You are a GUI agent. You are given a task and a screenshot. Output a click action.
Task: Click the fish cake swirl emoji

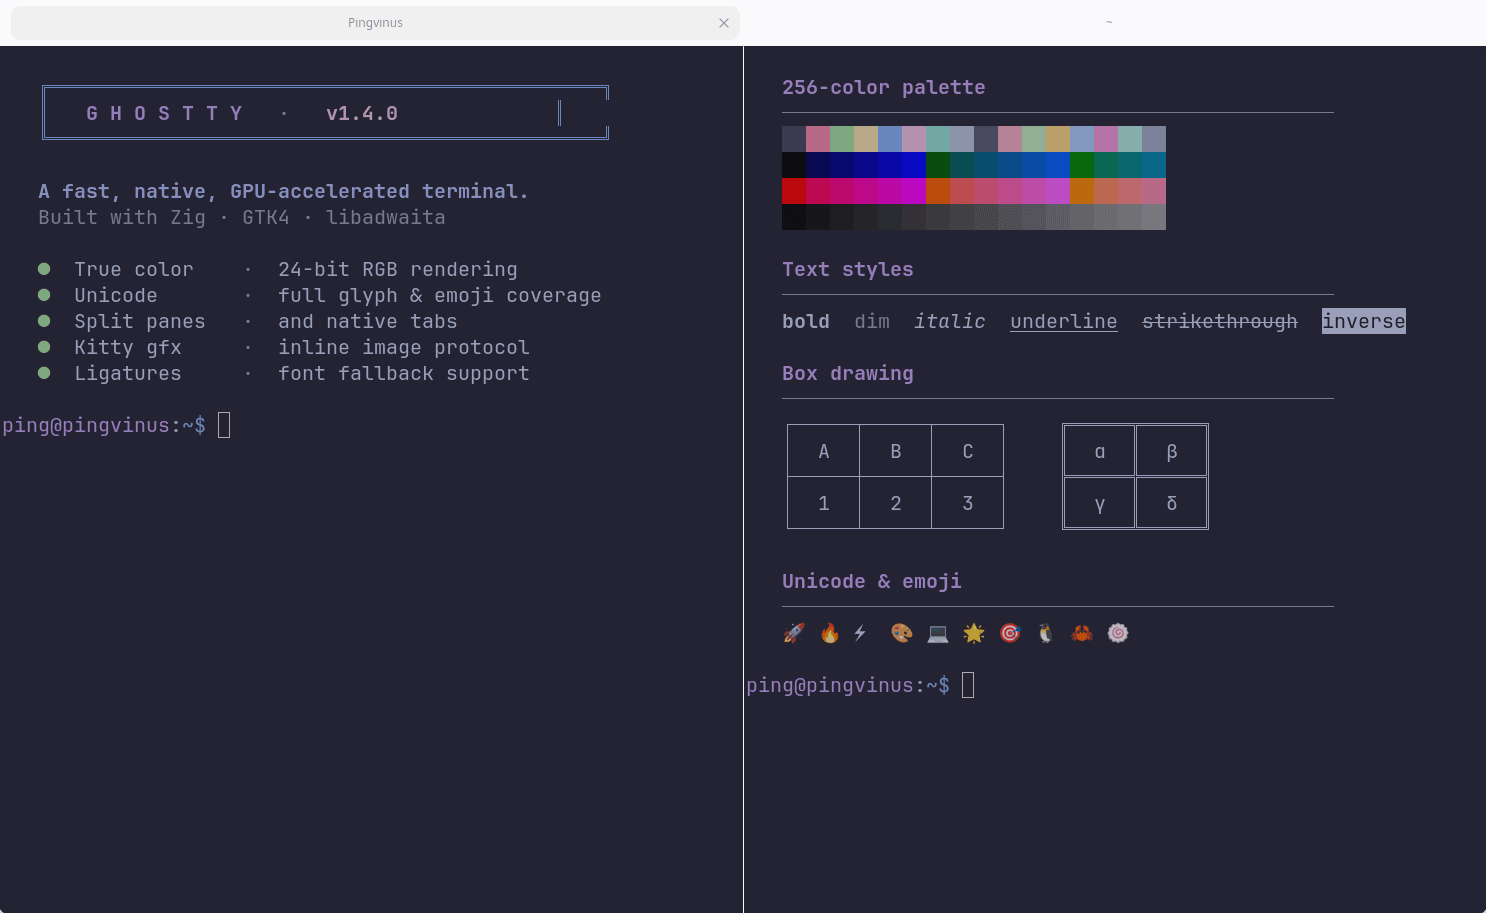click(1118, 633)
